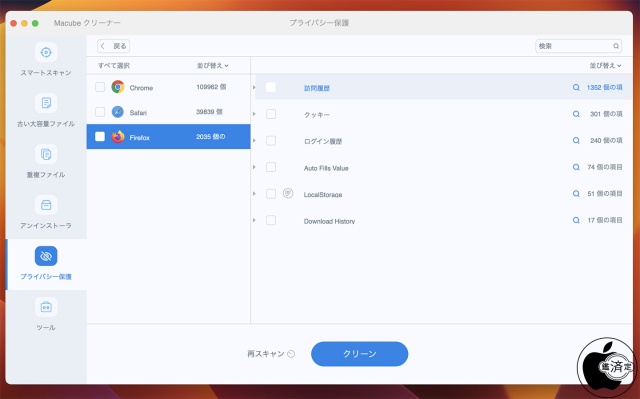Open the Tools (ツール) toolbox icon

[x=46, y=307]
